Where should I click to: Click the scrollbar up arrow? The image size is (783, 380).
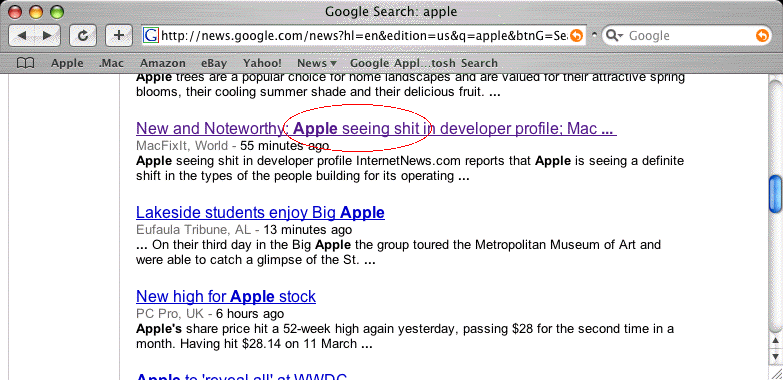click(776, 341)
